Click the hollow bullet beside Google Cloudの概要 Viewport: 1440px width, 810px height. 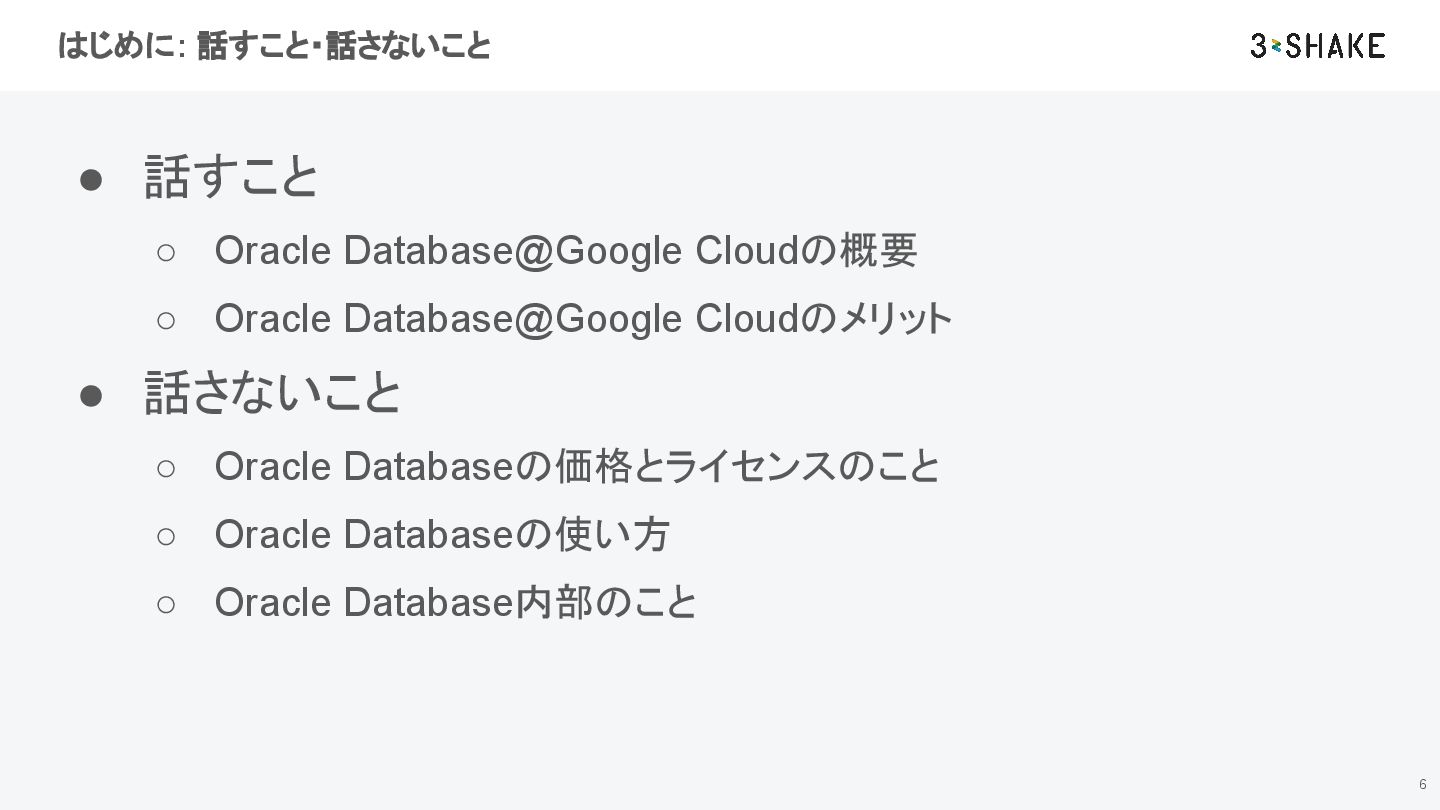[x=166, y=252]
